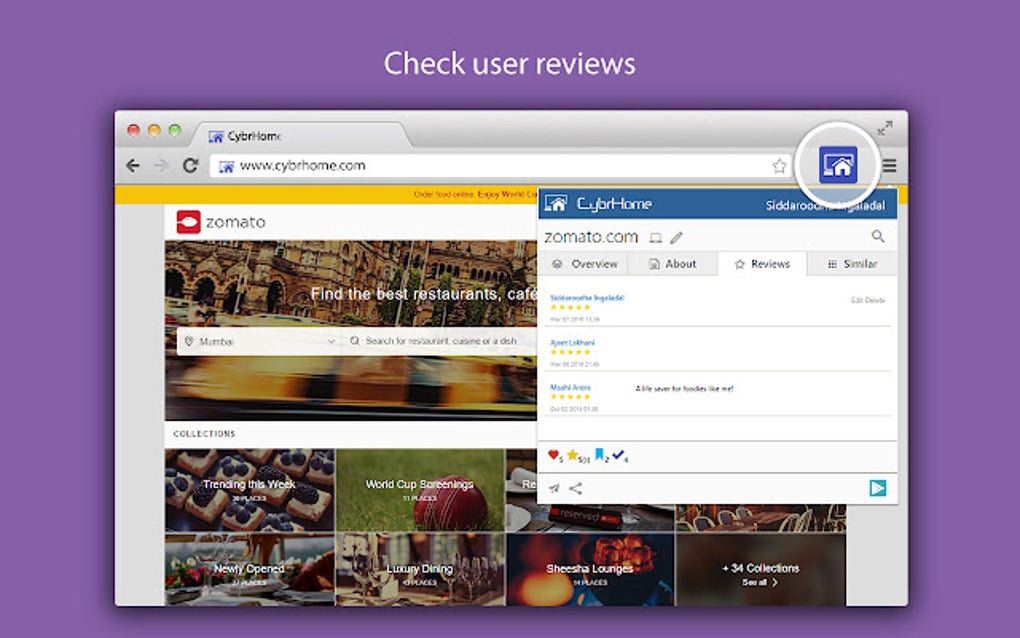The width and height of the screenshot is (1020, 638).
Task: Click the red Zomato logo icon
Action: 189,222
